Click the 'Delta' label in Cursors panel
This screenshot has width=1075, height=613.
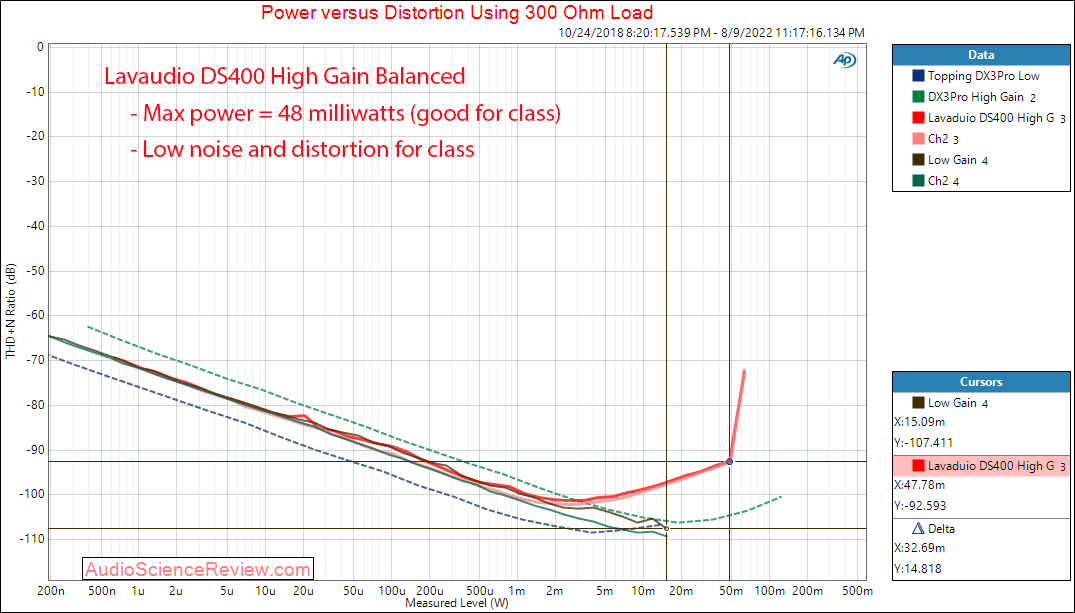click(941, 529)
